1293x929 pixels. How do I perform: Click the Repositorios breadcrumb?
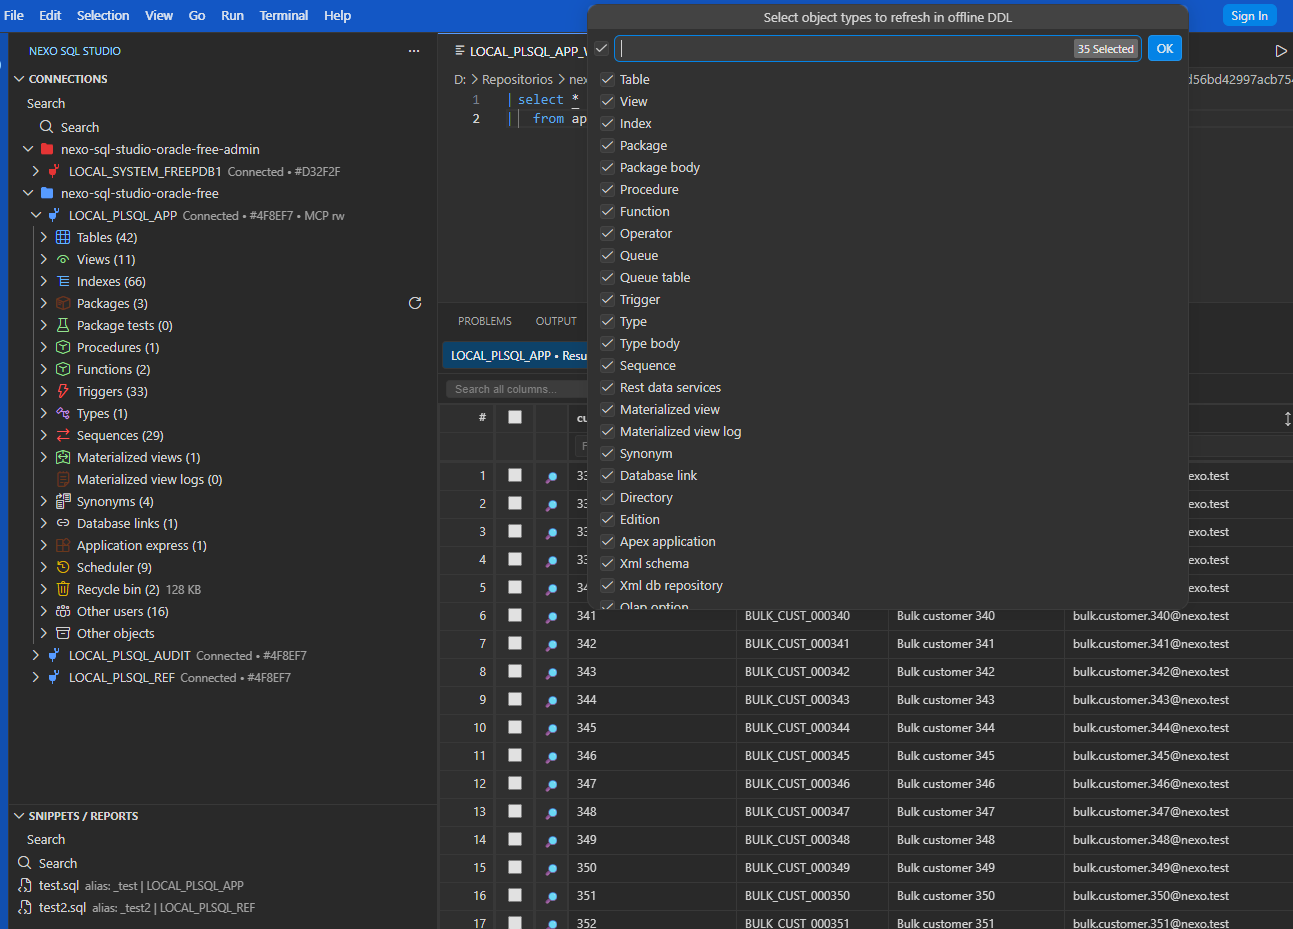tap(517, 79)
